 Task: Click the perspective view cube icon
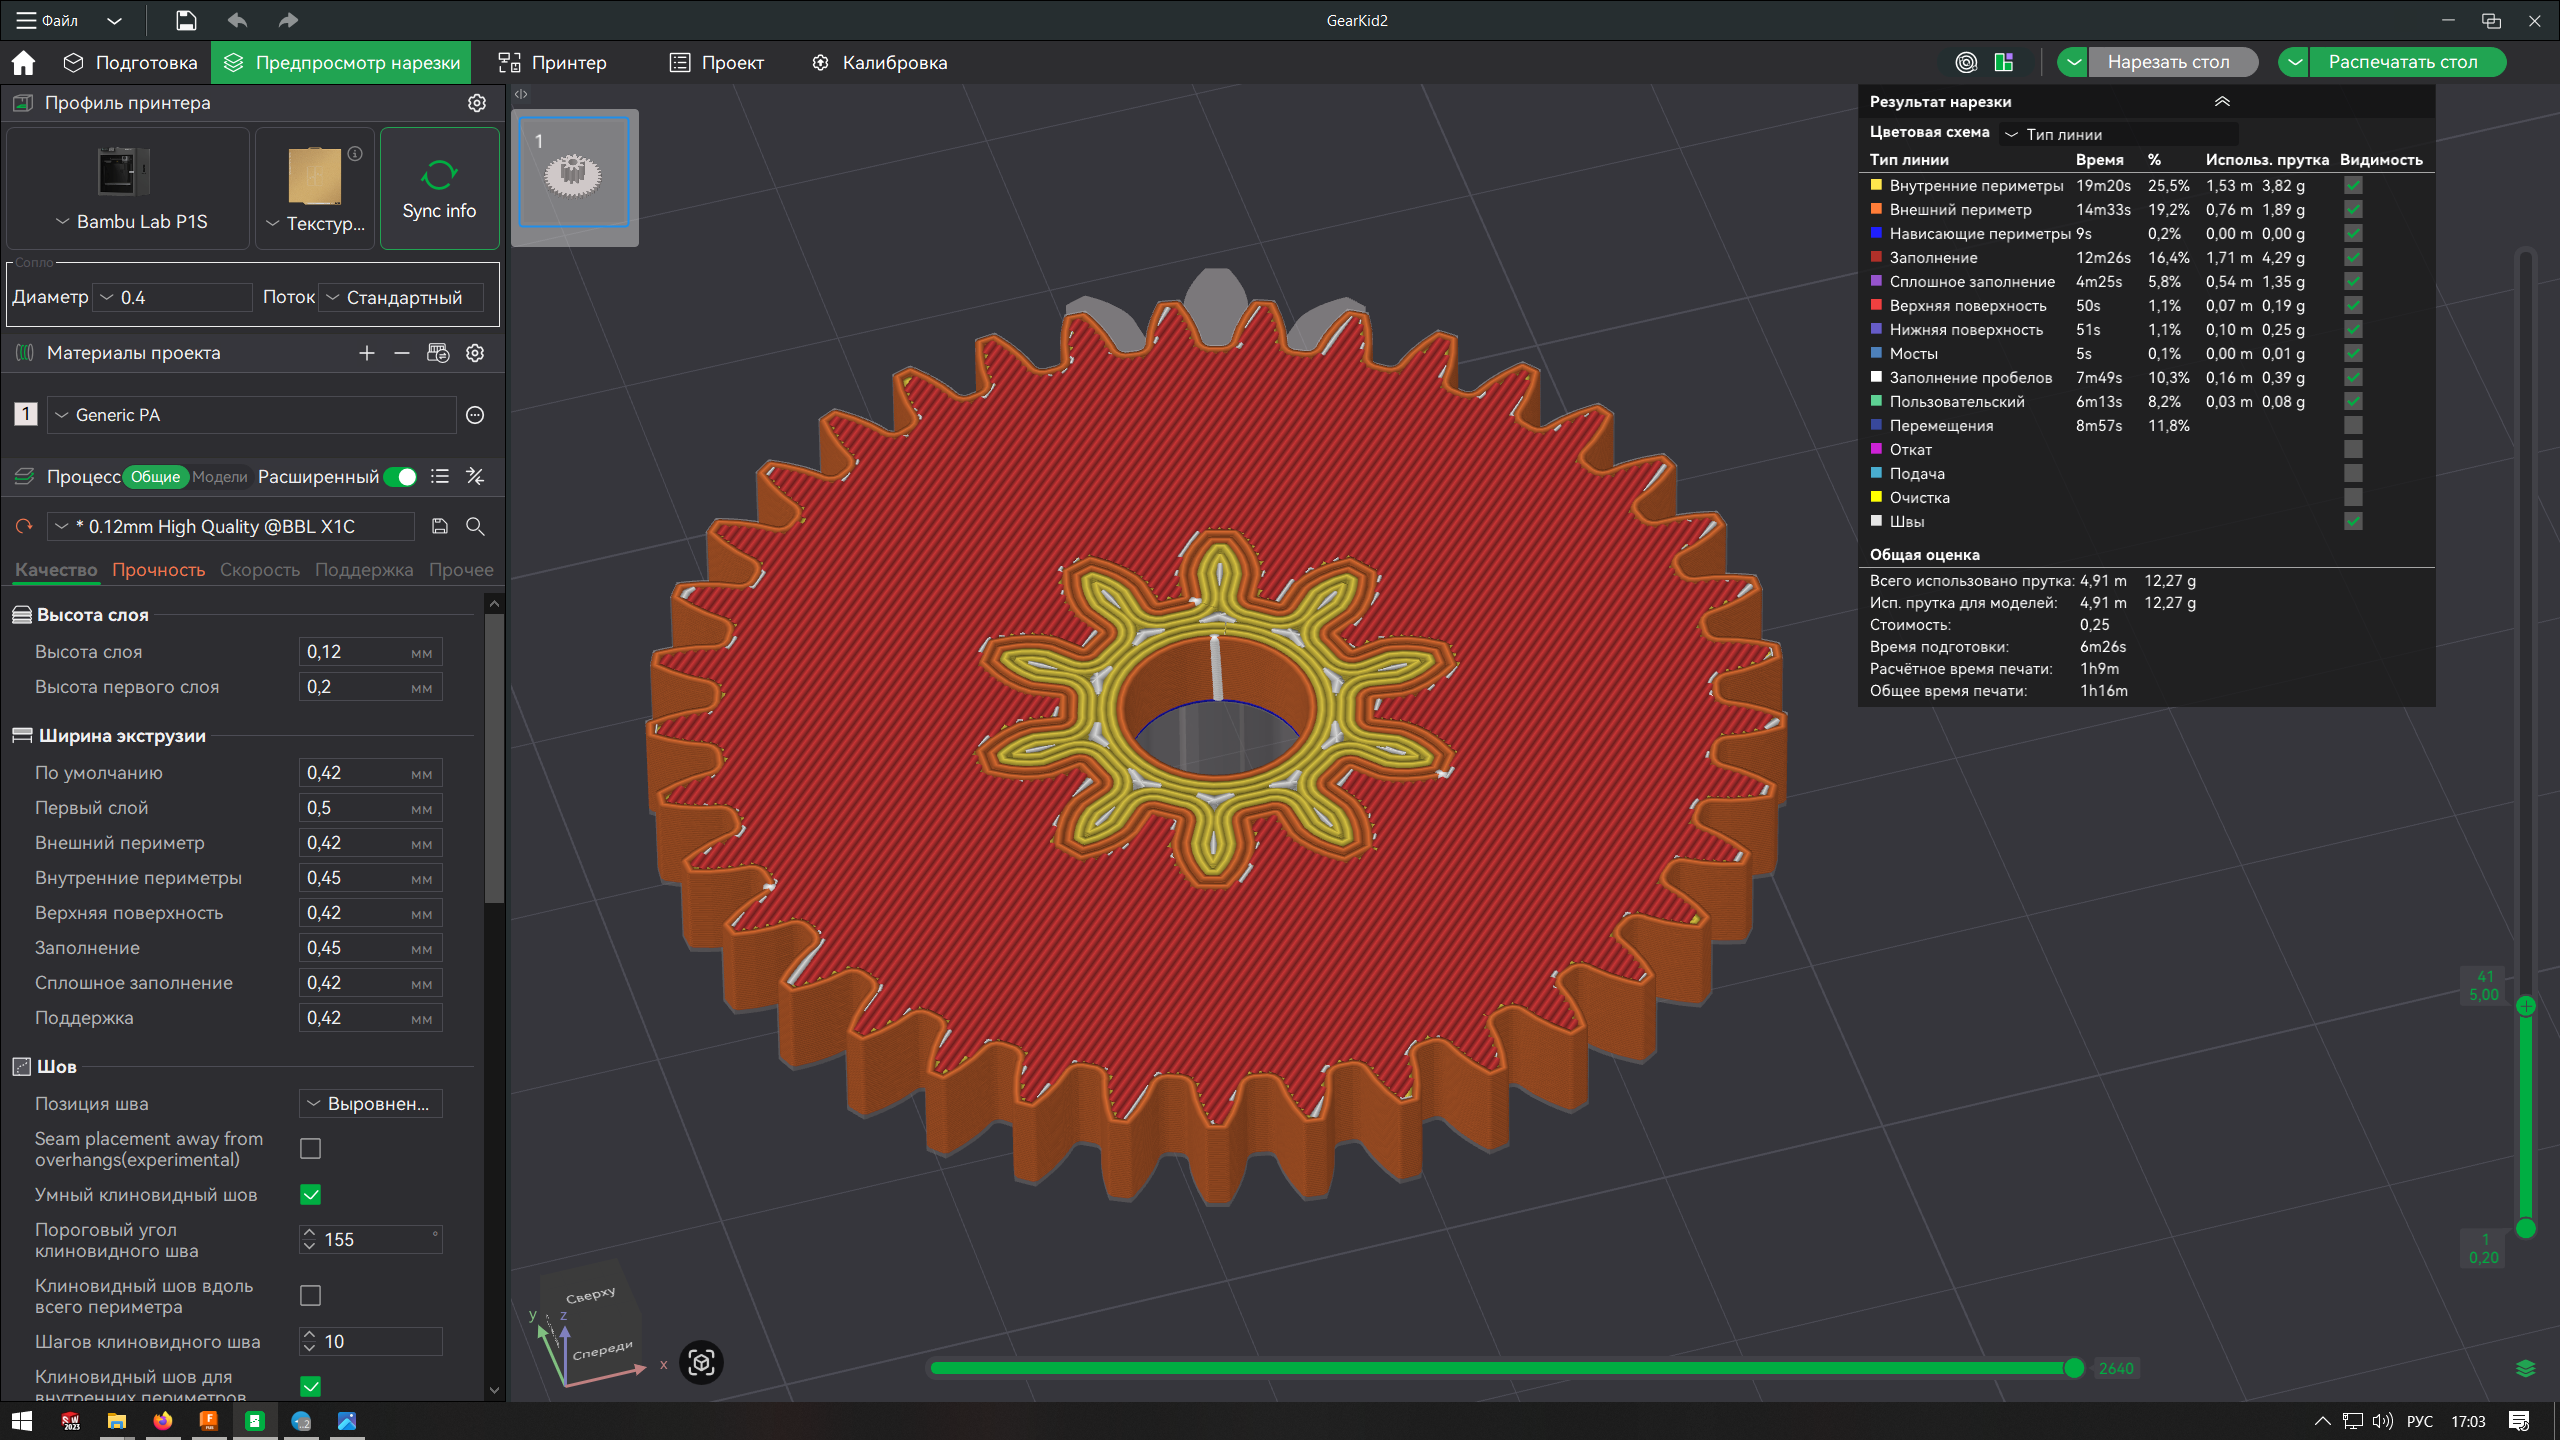701,1362
